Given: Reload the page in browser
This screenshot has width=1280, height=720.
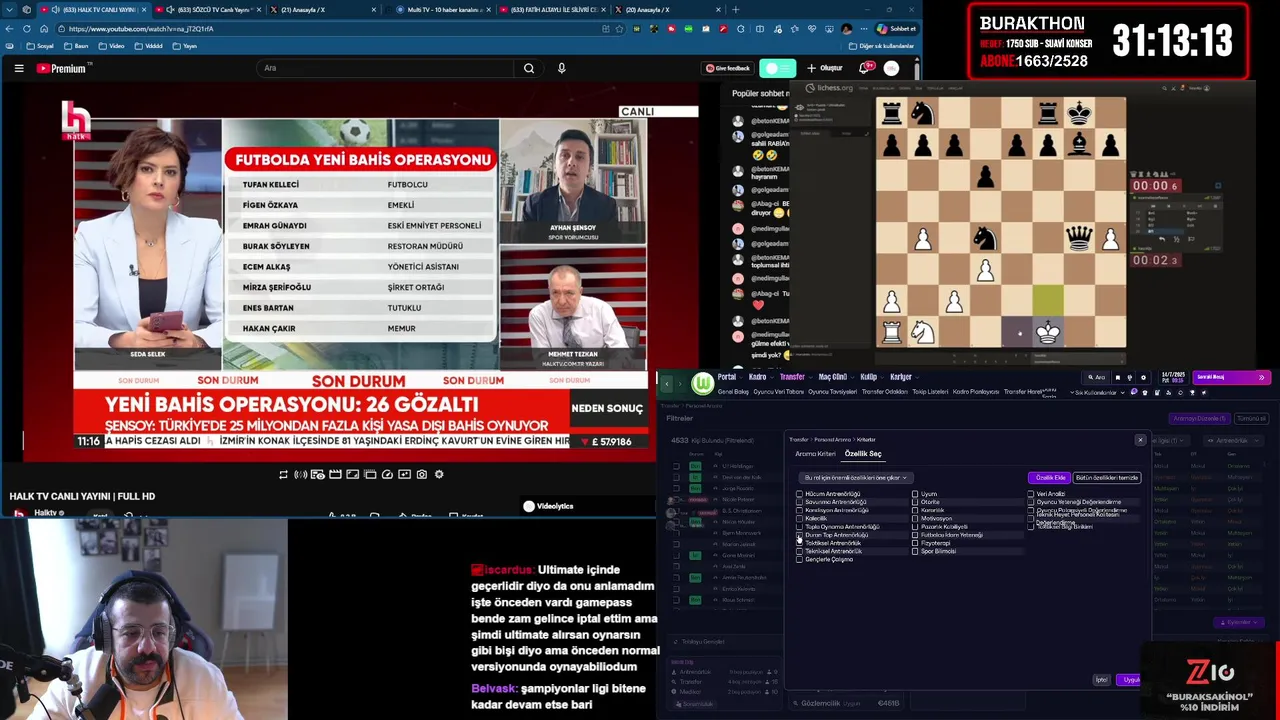Looking at the screenshot, I should click(27, 29).
